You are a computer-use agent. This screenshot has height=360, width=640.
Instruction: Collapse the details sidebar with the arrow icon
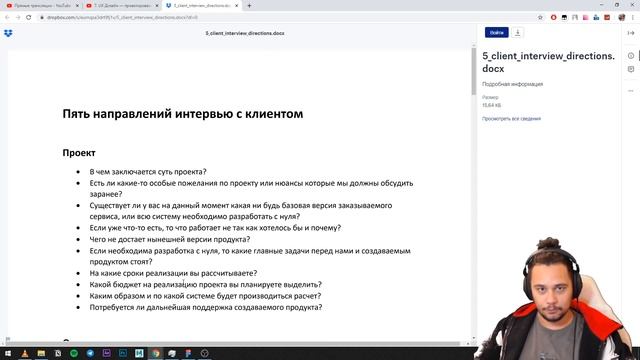coord(631,33)
